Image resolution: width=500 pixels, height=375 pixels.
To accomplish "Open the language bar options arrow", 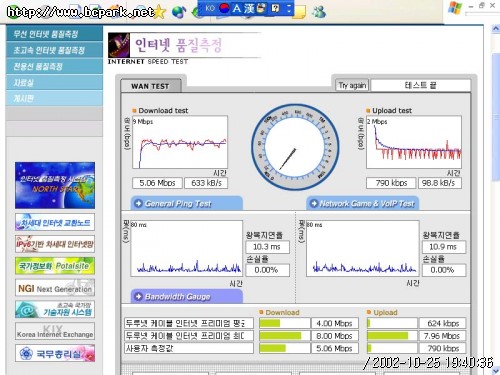I will (289, 8).
